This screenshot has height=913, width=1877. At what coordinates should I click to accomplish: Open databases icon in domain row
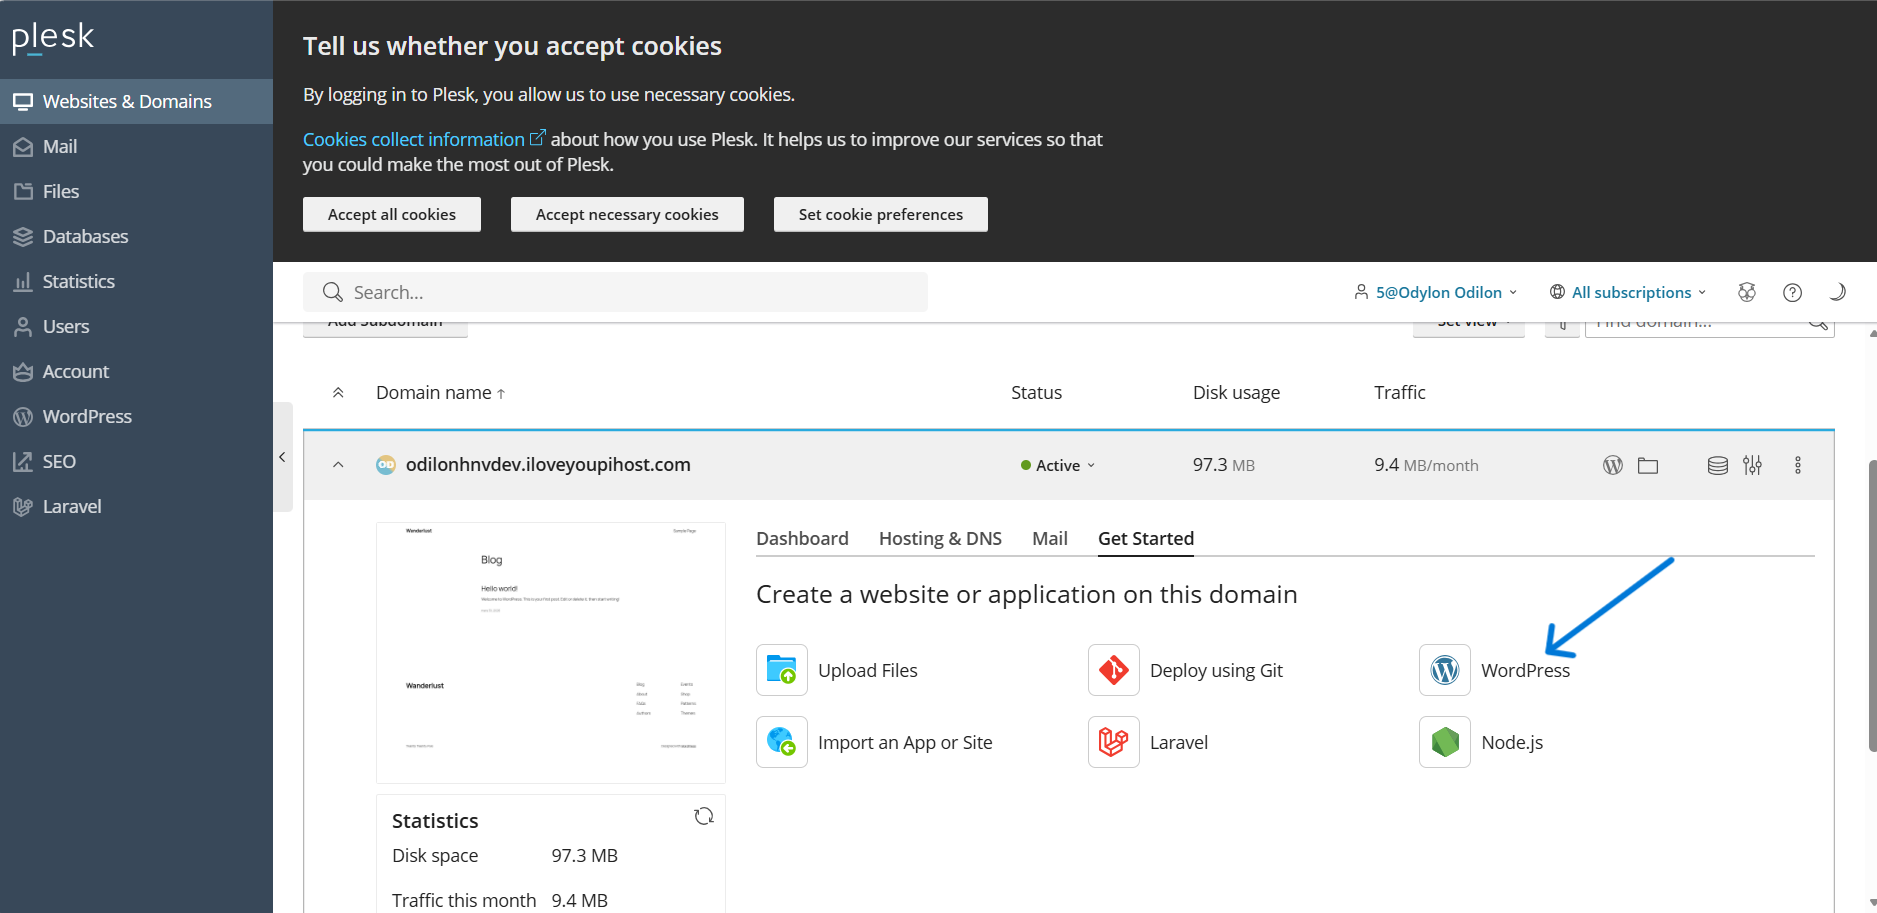(x=1717, y=465)
